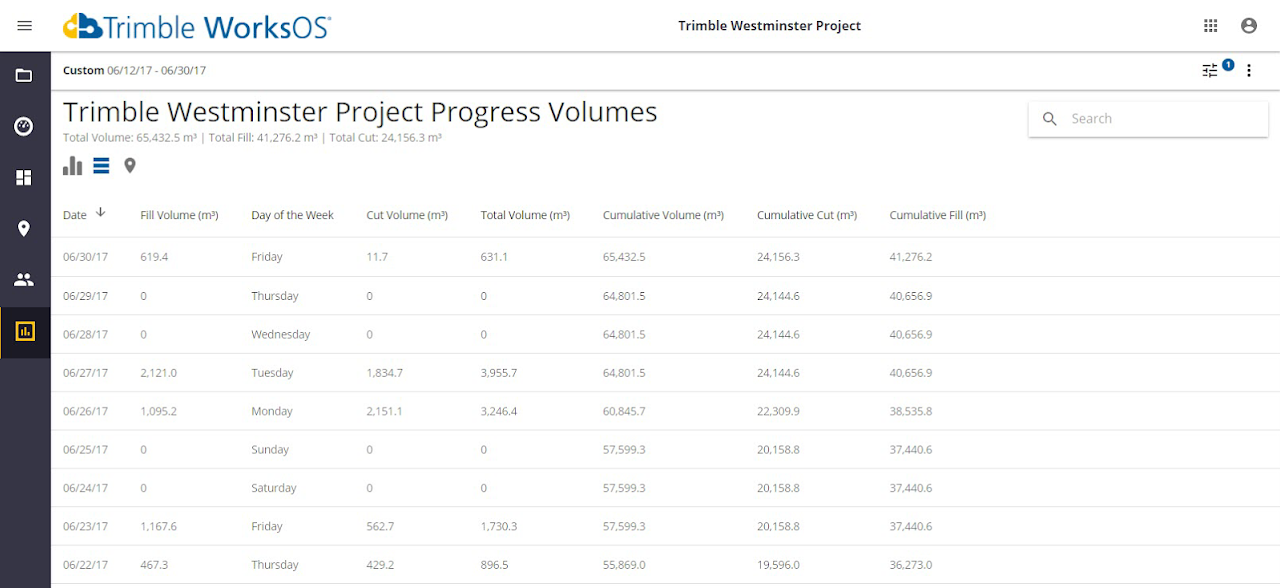This screenshot has width=1280, height=588.
Task: Open the apps grid launcher icon
Action: [1211, 26]
